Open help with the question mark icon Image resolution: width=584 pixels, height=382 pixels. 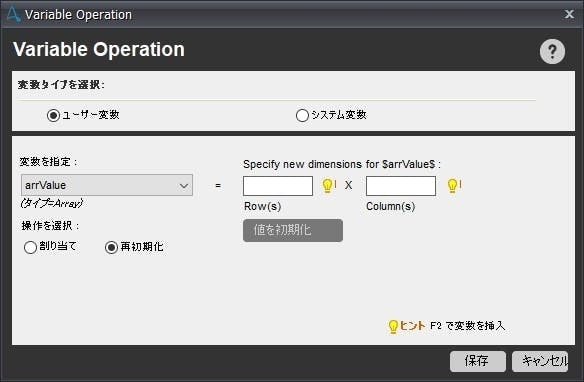(552, 51)
